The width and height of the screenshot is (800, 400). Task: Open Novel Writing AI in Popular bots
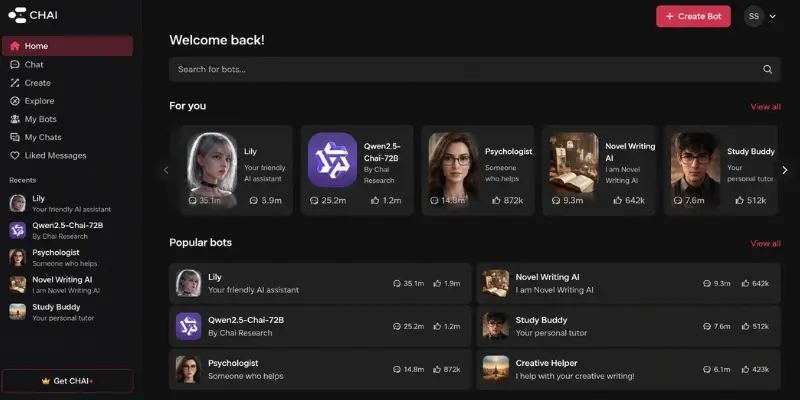pyautogui.click(x=629, y=284)
